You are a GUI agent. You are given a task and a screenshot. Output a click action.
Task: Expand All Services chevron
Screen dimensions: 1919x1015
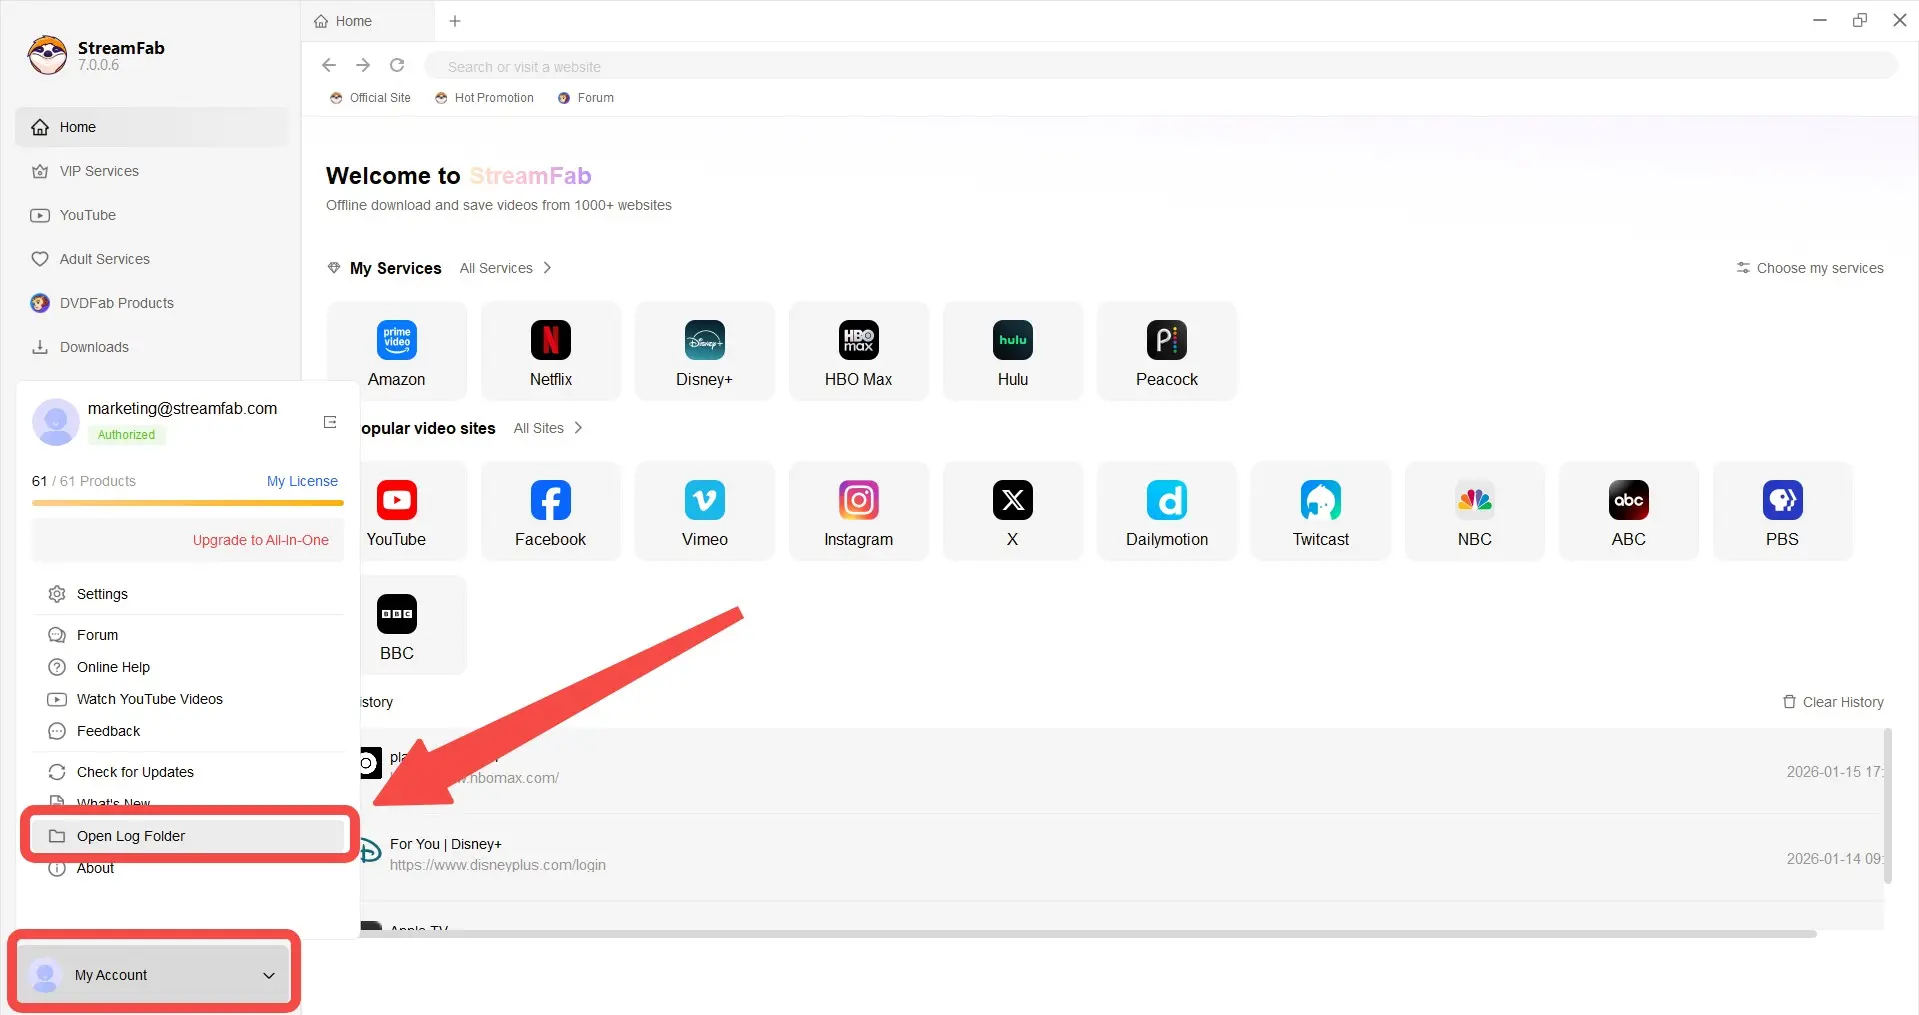click(547, 268)
